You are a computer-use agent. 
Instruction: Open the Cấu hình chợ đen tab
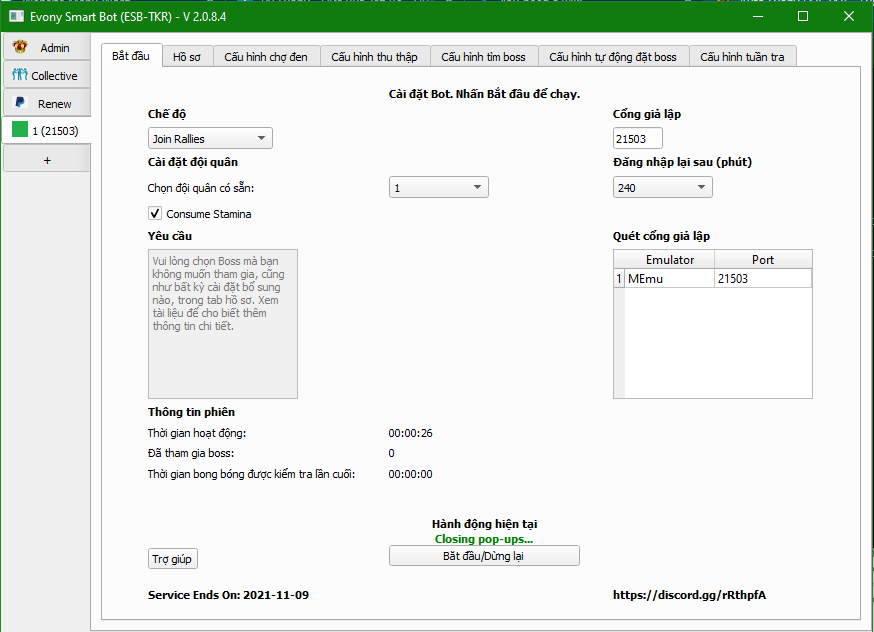[x=265, y=57]
